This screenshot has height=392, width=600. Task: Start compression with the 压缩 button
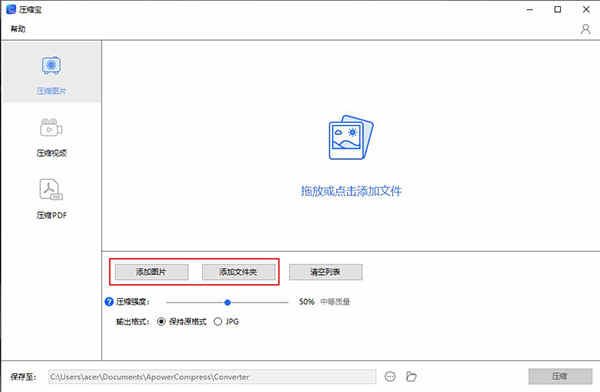click(560, 376)
